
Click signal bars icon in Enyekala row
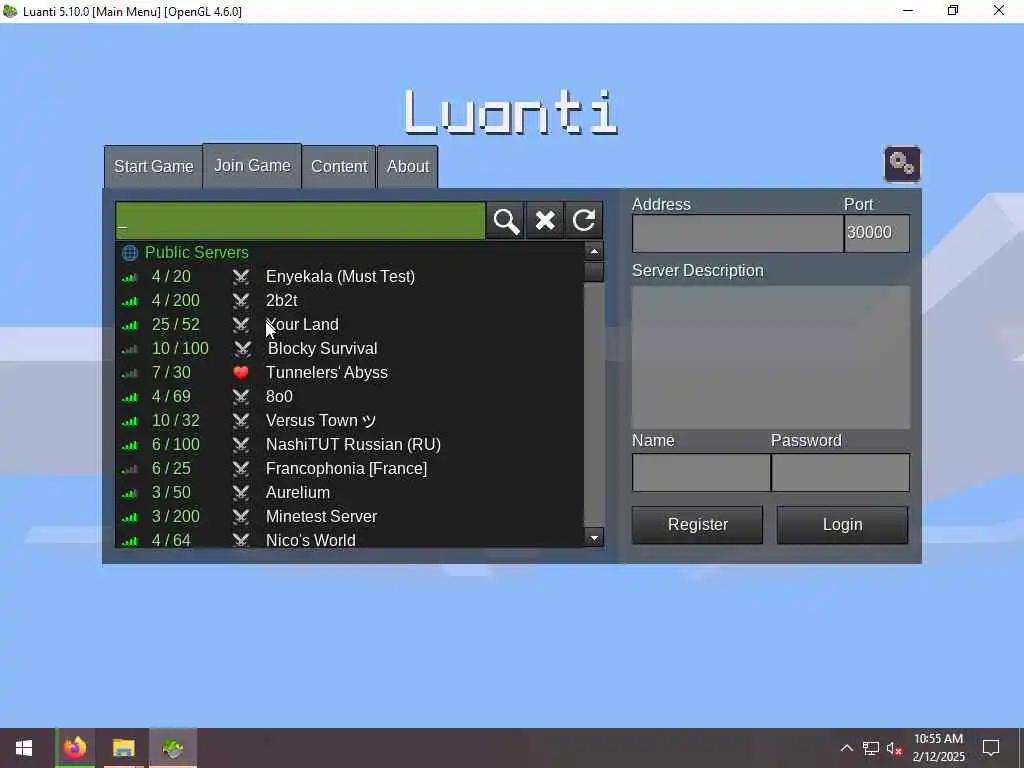pyautogui.click(x=130, y=278)
